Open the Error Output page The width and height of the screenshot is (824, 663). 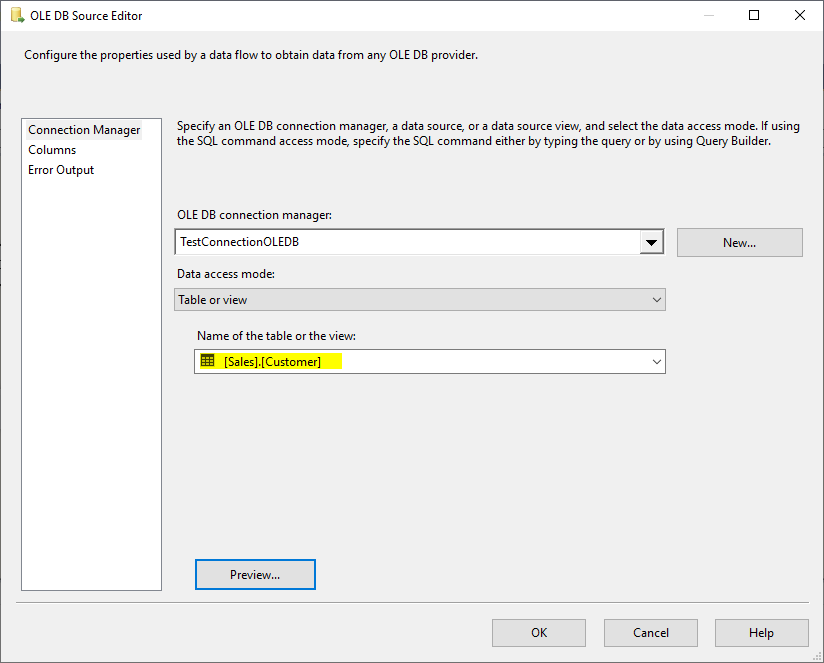[x=61, y=170]
